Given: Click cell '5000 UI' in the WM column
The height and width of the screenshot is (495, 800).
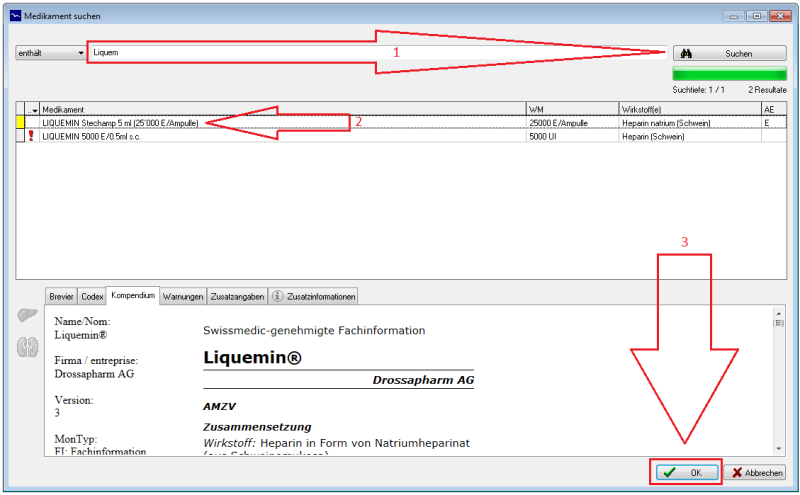Looking at the screenshot, I should point(572,136).
